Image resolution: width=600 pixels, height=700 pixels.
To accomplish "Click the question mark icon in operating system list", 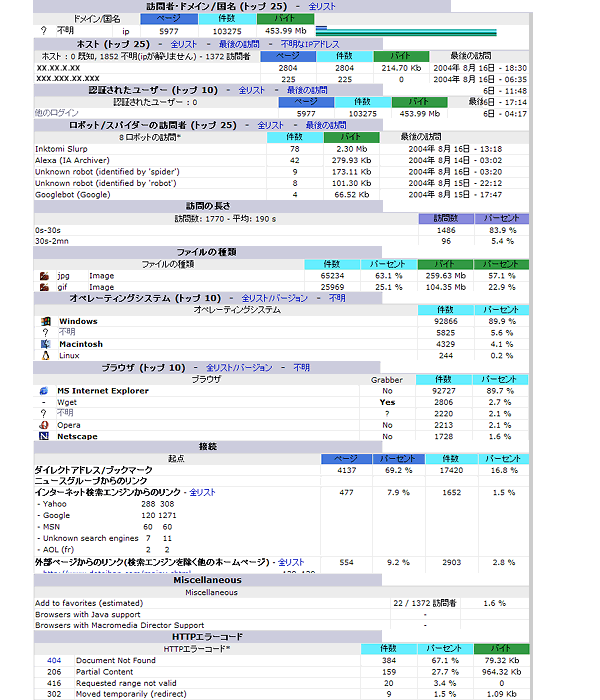I will click(x=46, y=333).
